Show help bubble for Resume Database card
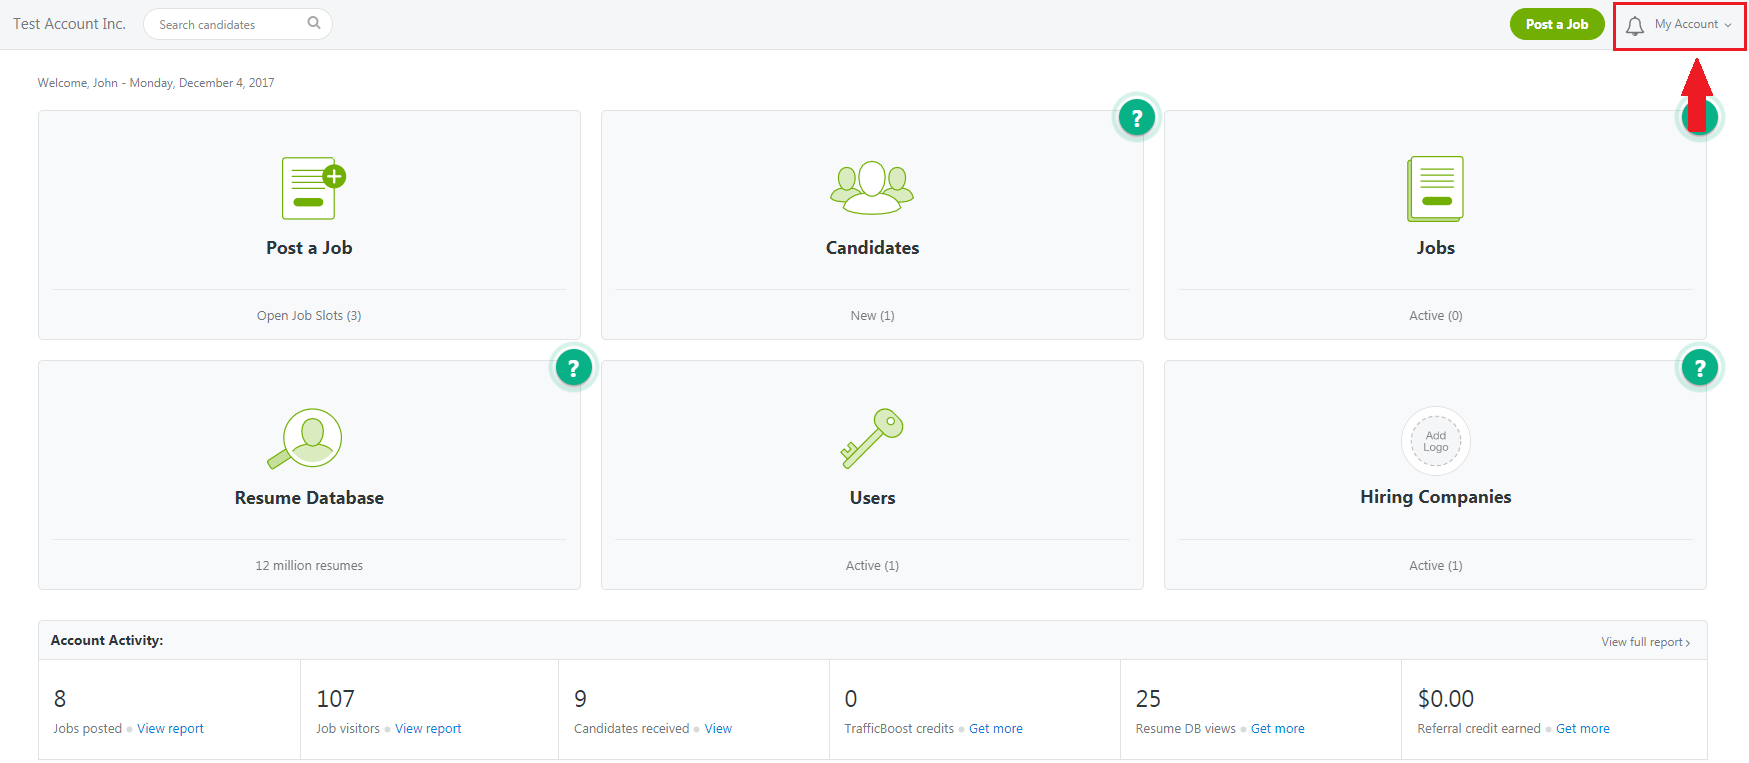 click(573, 368)
